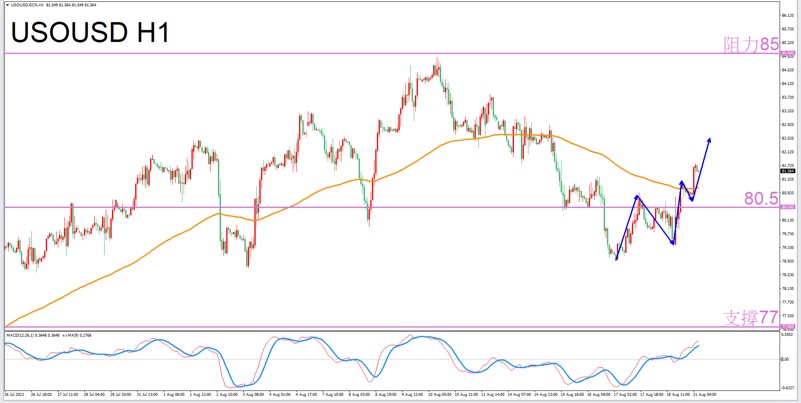Select the 阻力85 resistance label
This screenshot has width=801, height=403.
(x=750, y=45)
